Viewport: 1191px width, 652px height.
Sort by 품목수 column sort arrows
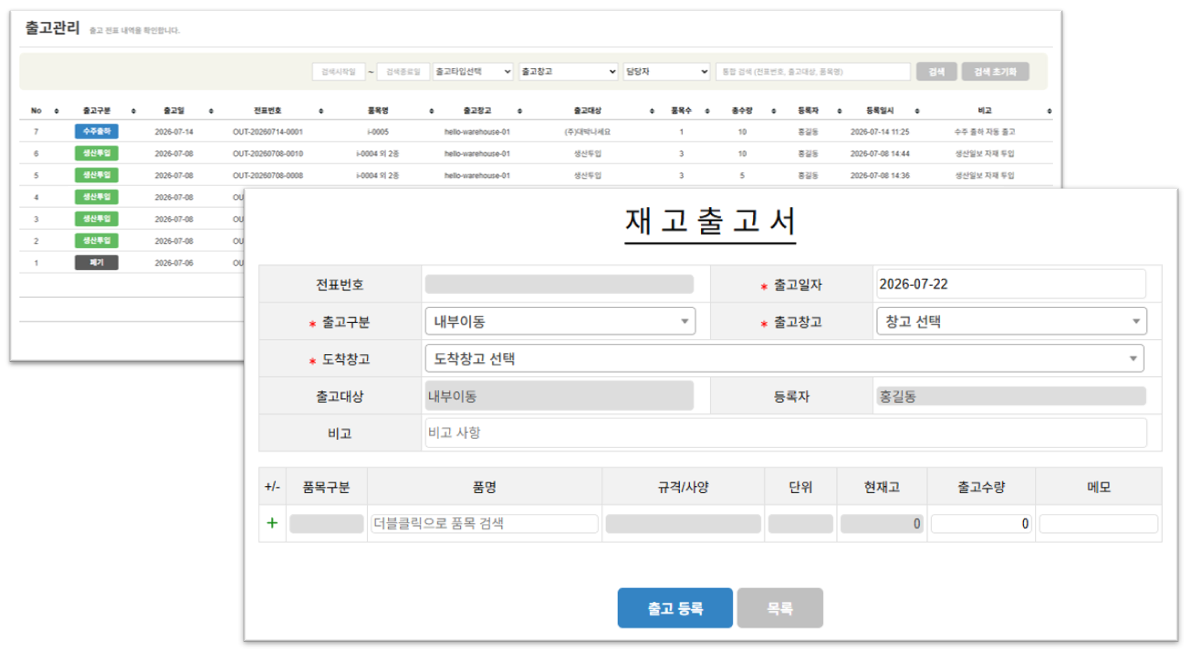click(706, 111)
